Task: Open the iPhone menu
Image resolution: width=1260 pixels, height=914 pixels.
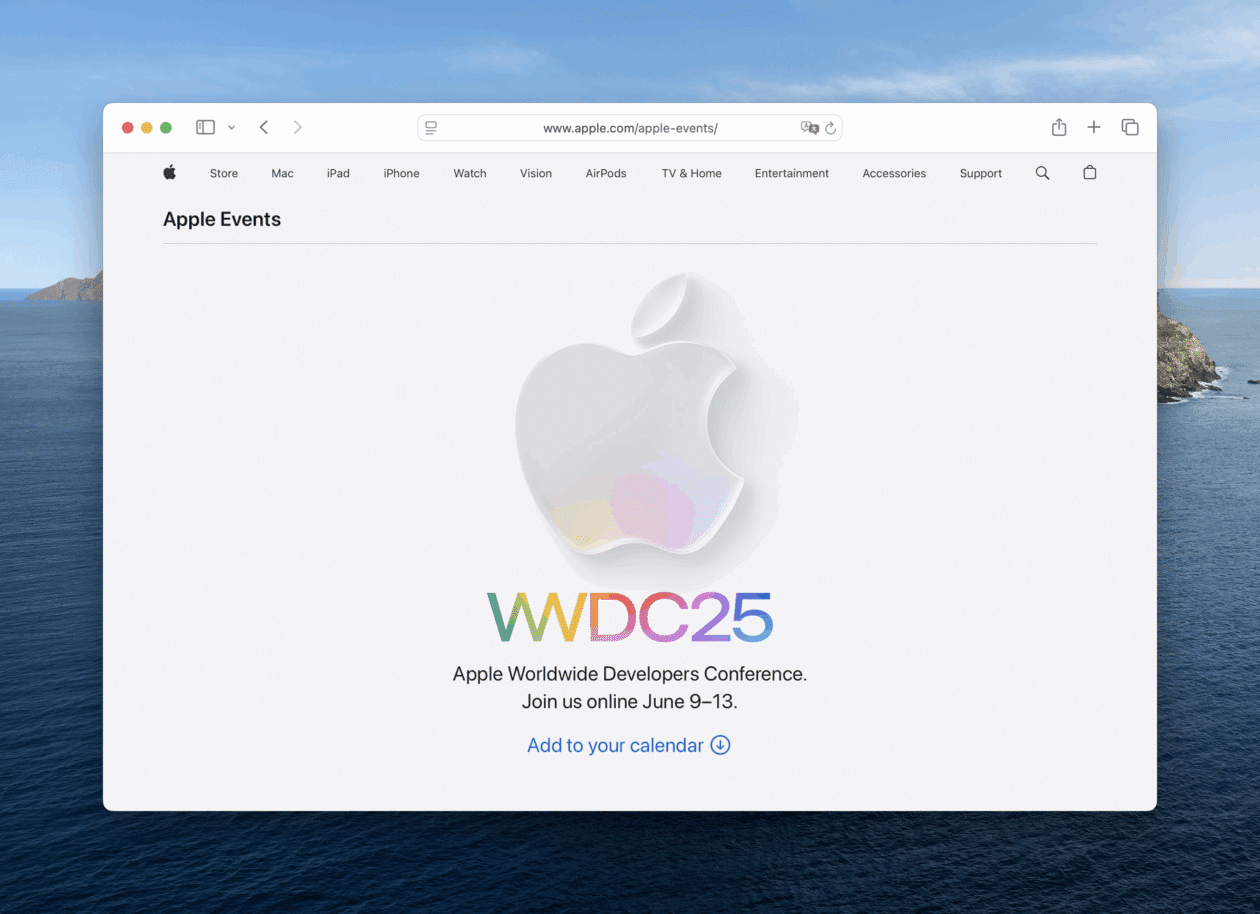Action: tap(401, 173)
